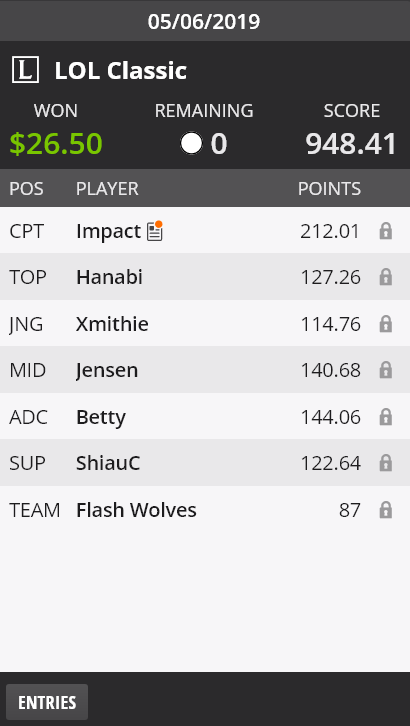
Task: Open the ENTRIES button
Action: (x=47, y=702)
